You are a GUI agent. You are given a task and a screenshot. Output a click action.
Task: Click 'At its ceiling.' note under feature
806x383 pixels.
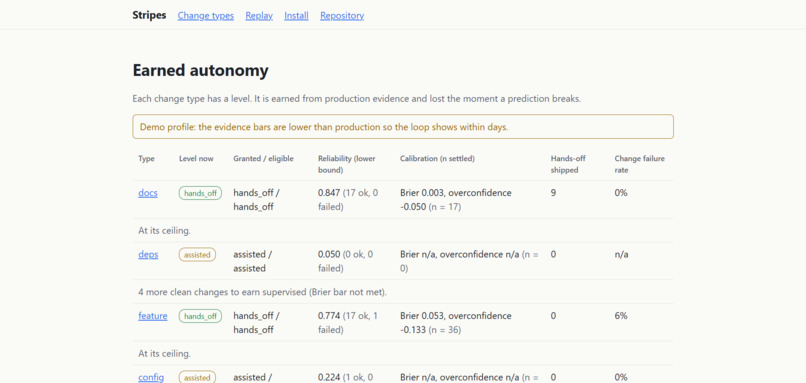[x=164, y=354]
